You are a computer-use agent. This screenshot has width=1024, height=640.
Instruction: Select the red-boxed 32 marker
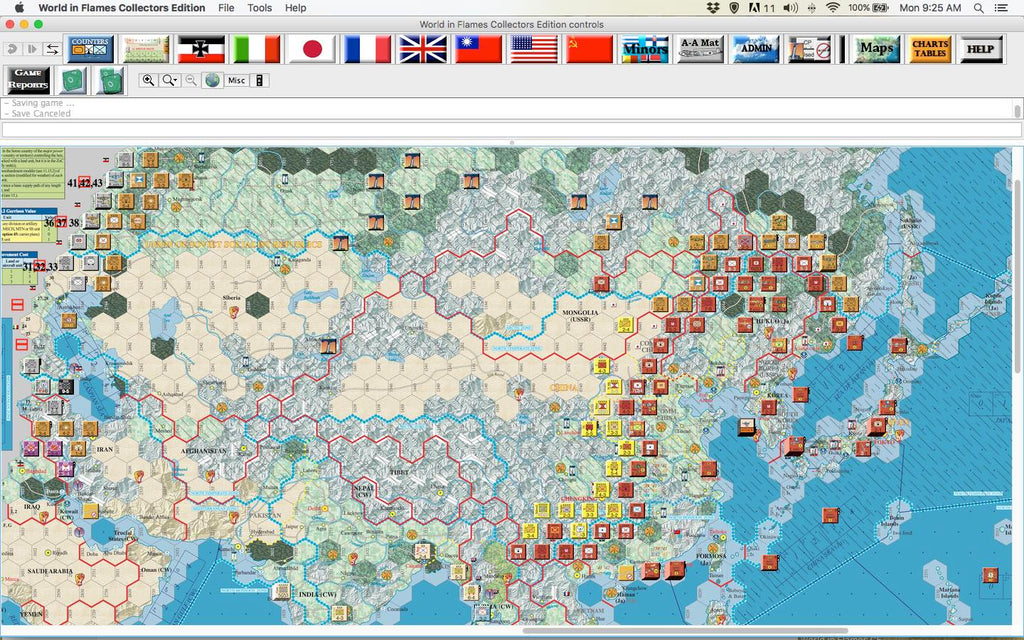[40, 266]
